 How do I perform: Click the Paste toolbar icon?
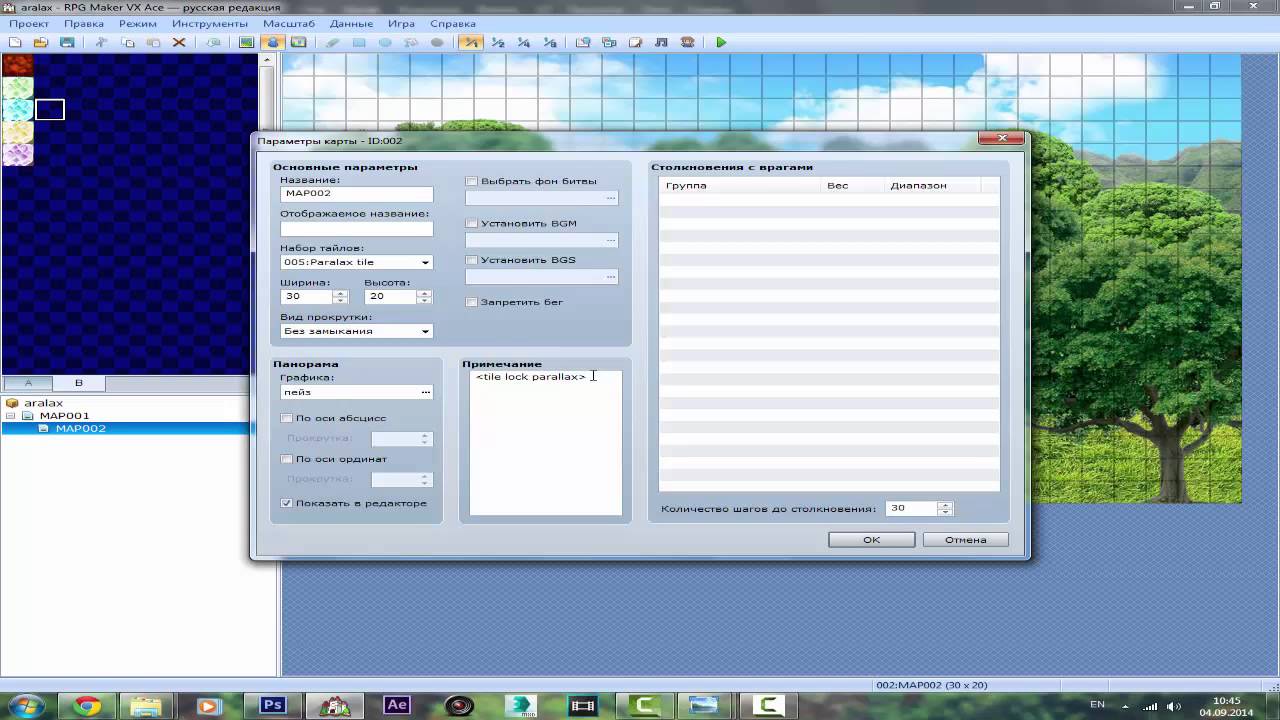pos(153,42)
